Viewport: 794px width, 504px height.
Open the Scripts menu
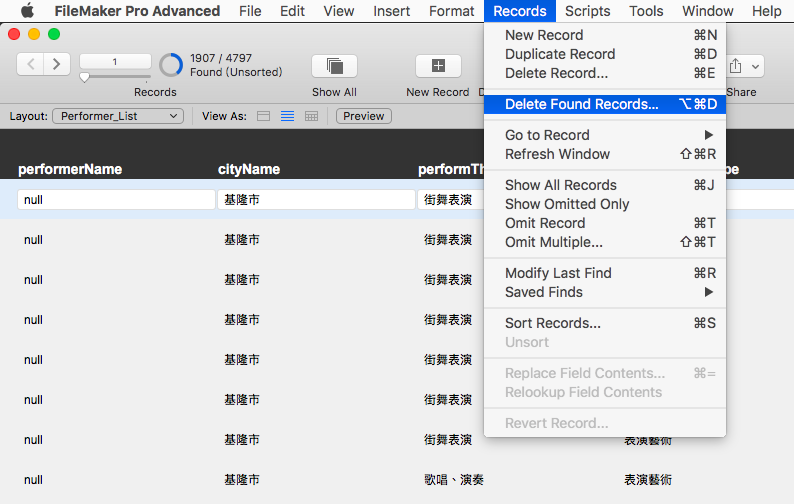point(587,11)
